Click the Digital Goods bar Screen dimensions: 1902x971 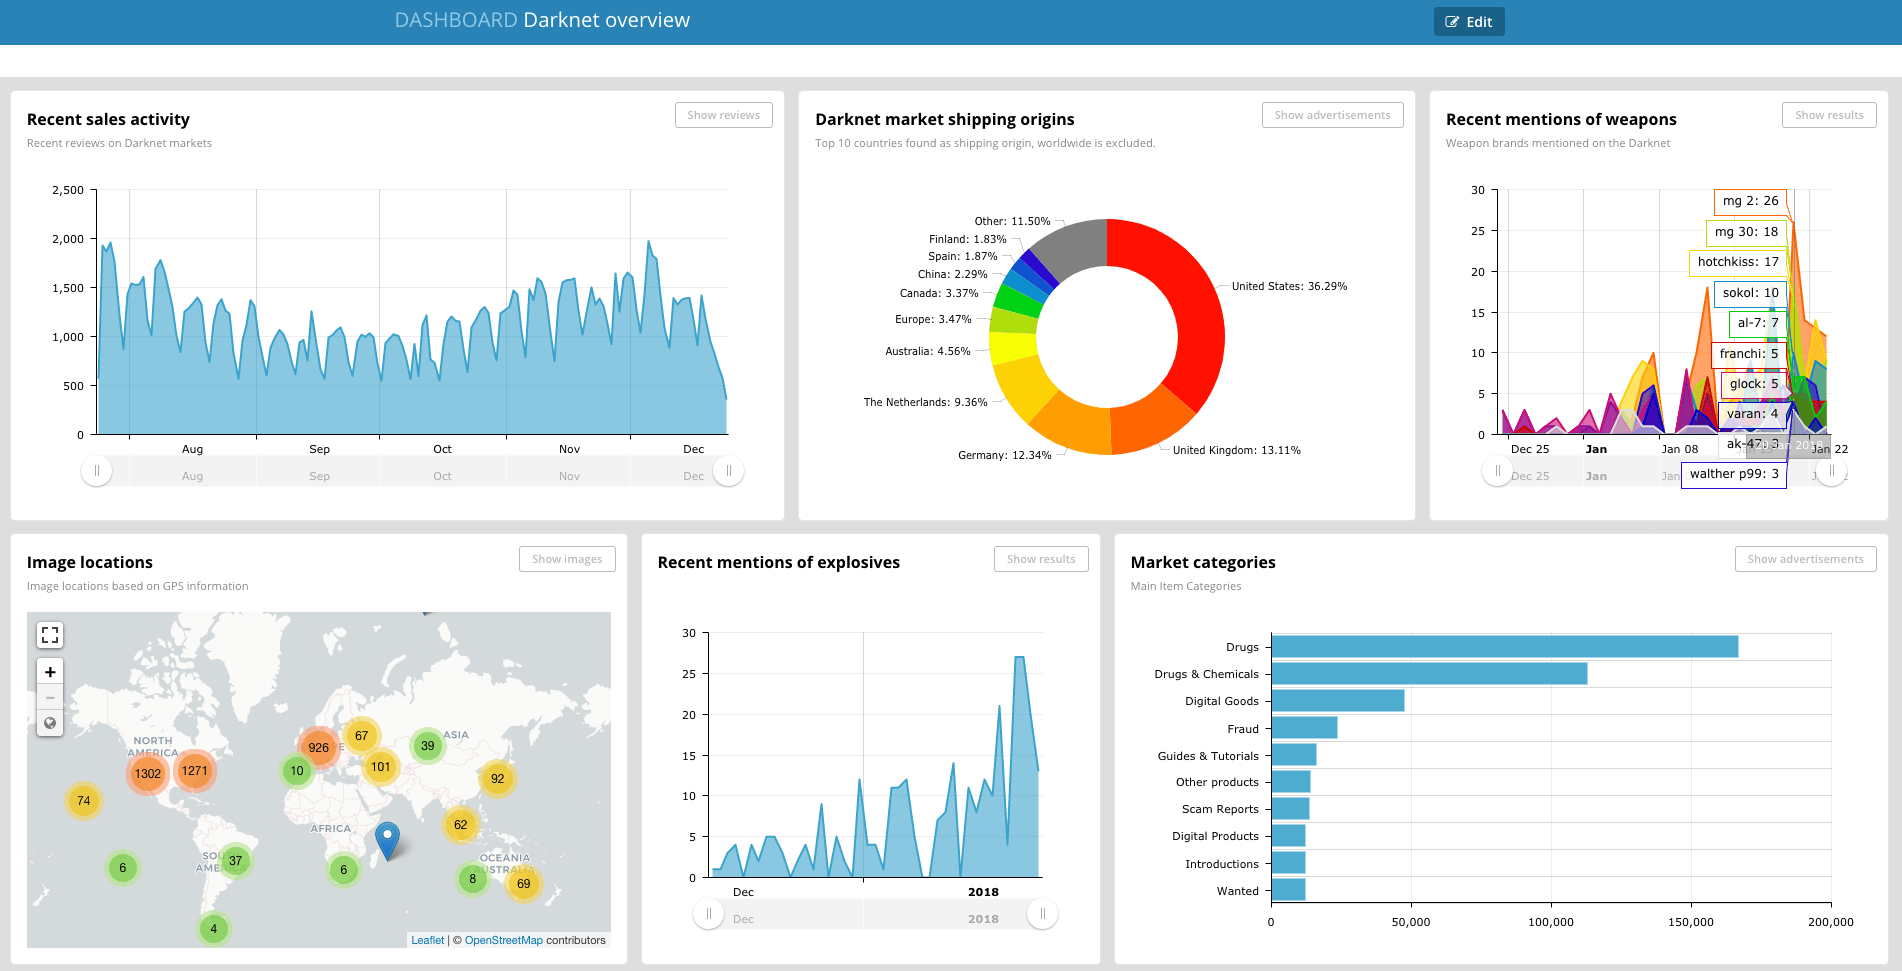[x=1338, y=701]
